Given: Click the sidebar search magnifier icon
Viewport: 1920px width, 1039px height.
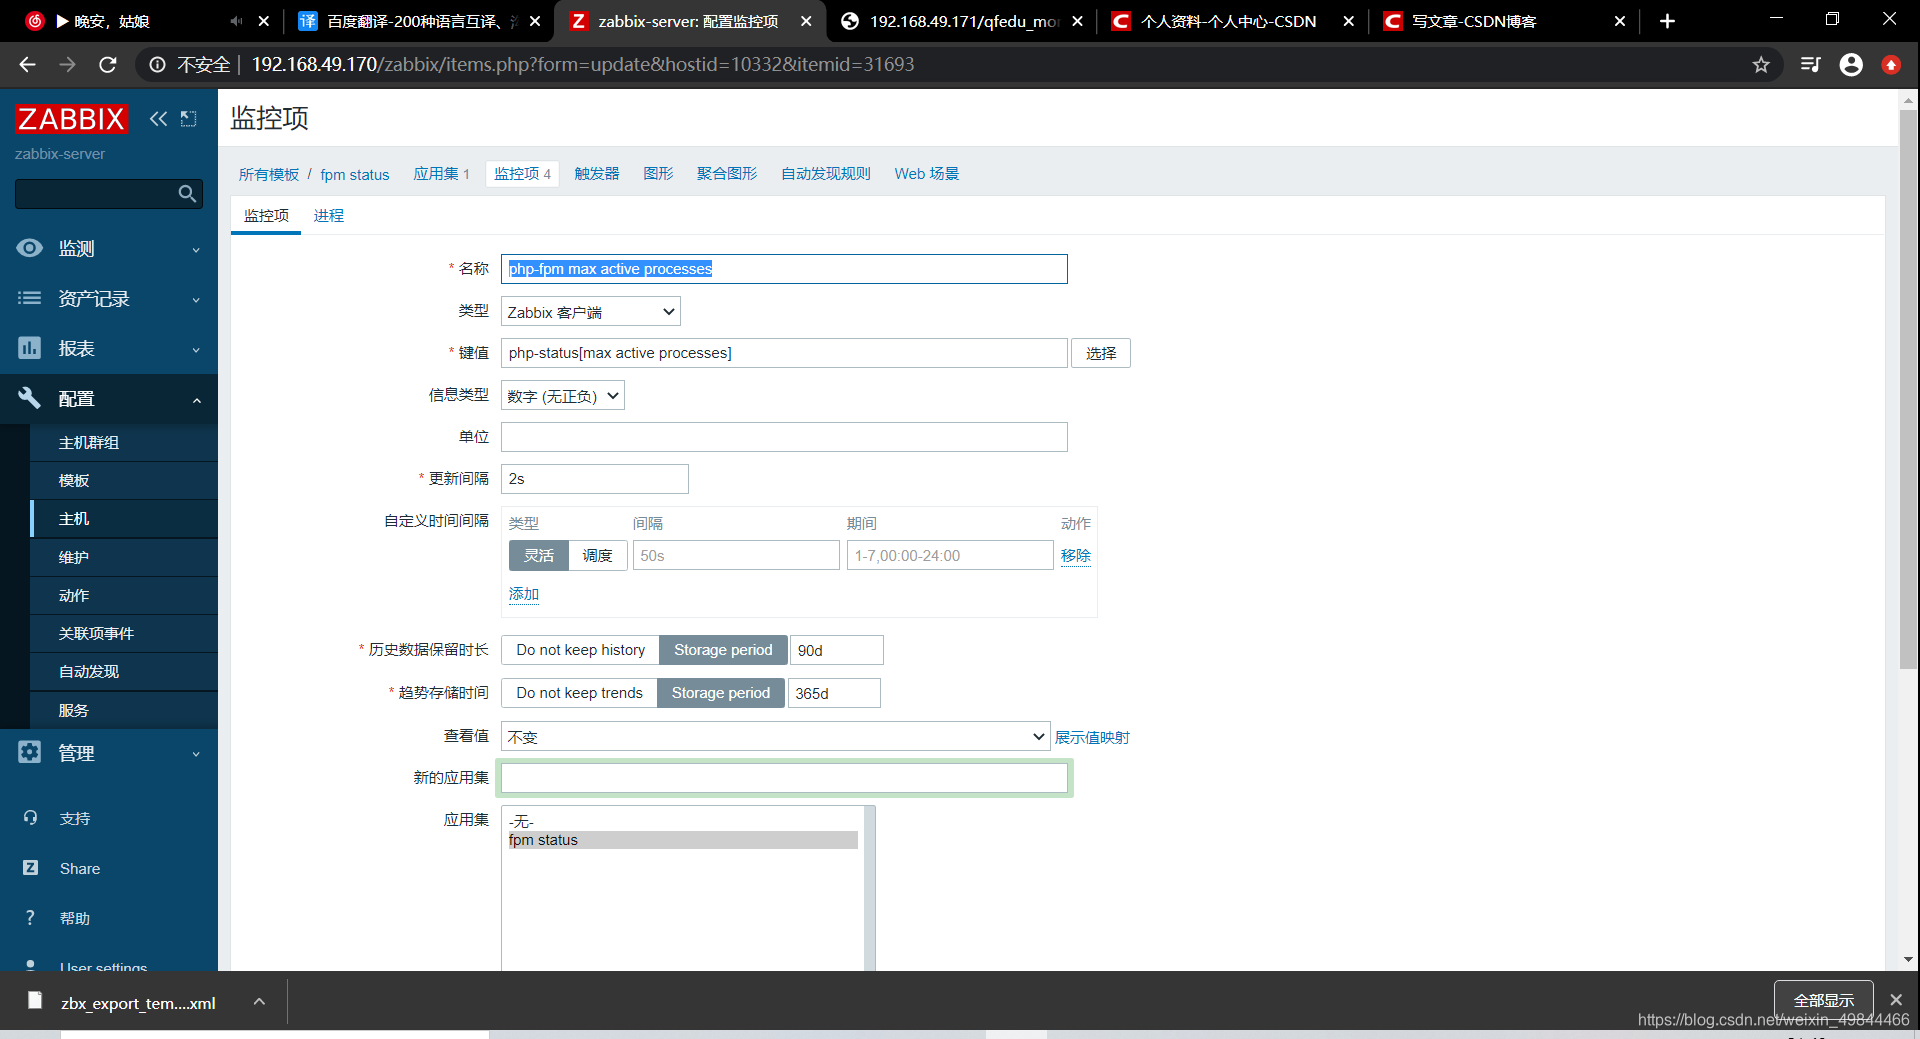Looking at the screenshot, I should 187,194.
